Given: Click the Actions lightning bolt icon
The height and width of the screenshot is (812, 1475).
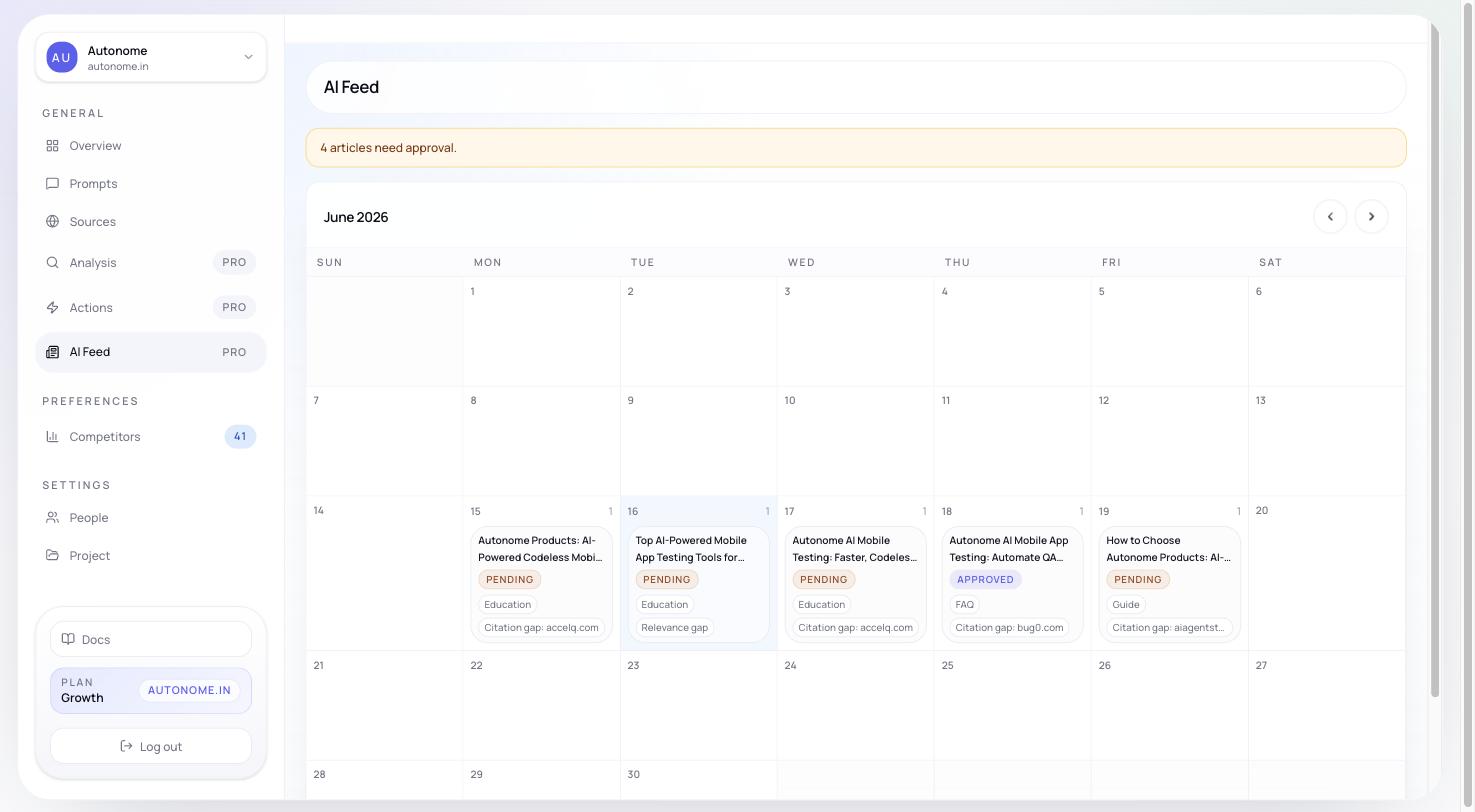Looking at the screenshot, I should click(x=52, y=308).
